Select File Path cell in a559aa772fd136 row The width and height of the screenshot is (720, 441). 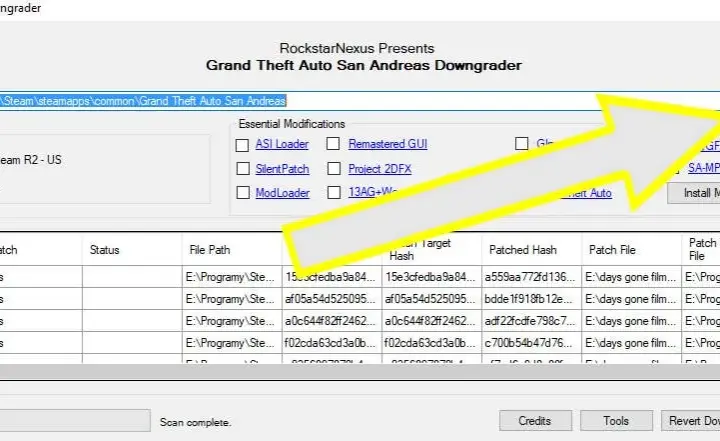point(232,277)
